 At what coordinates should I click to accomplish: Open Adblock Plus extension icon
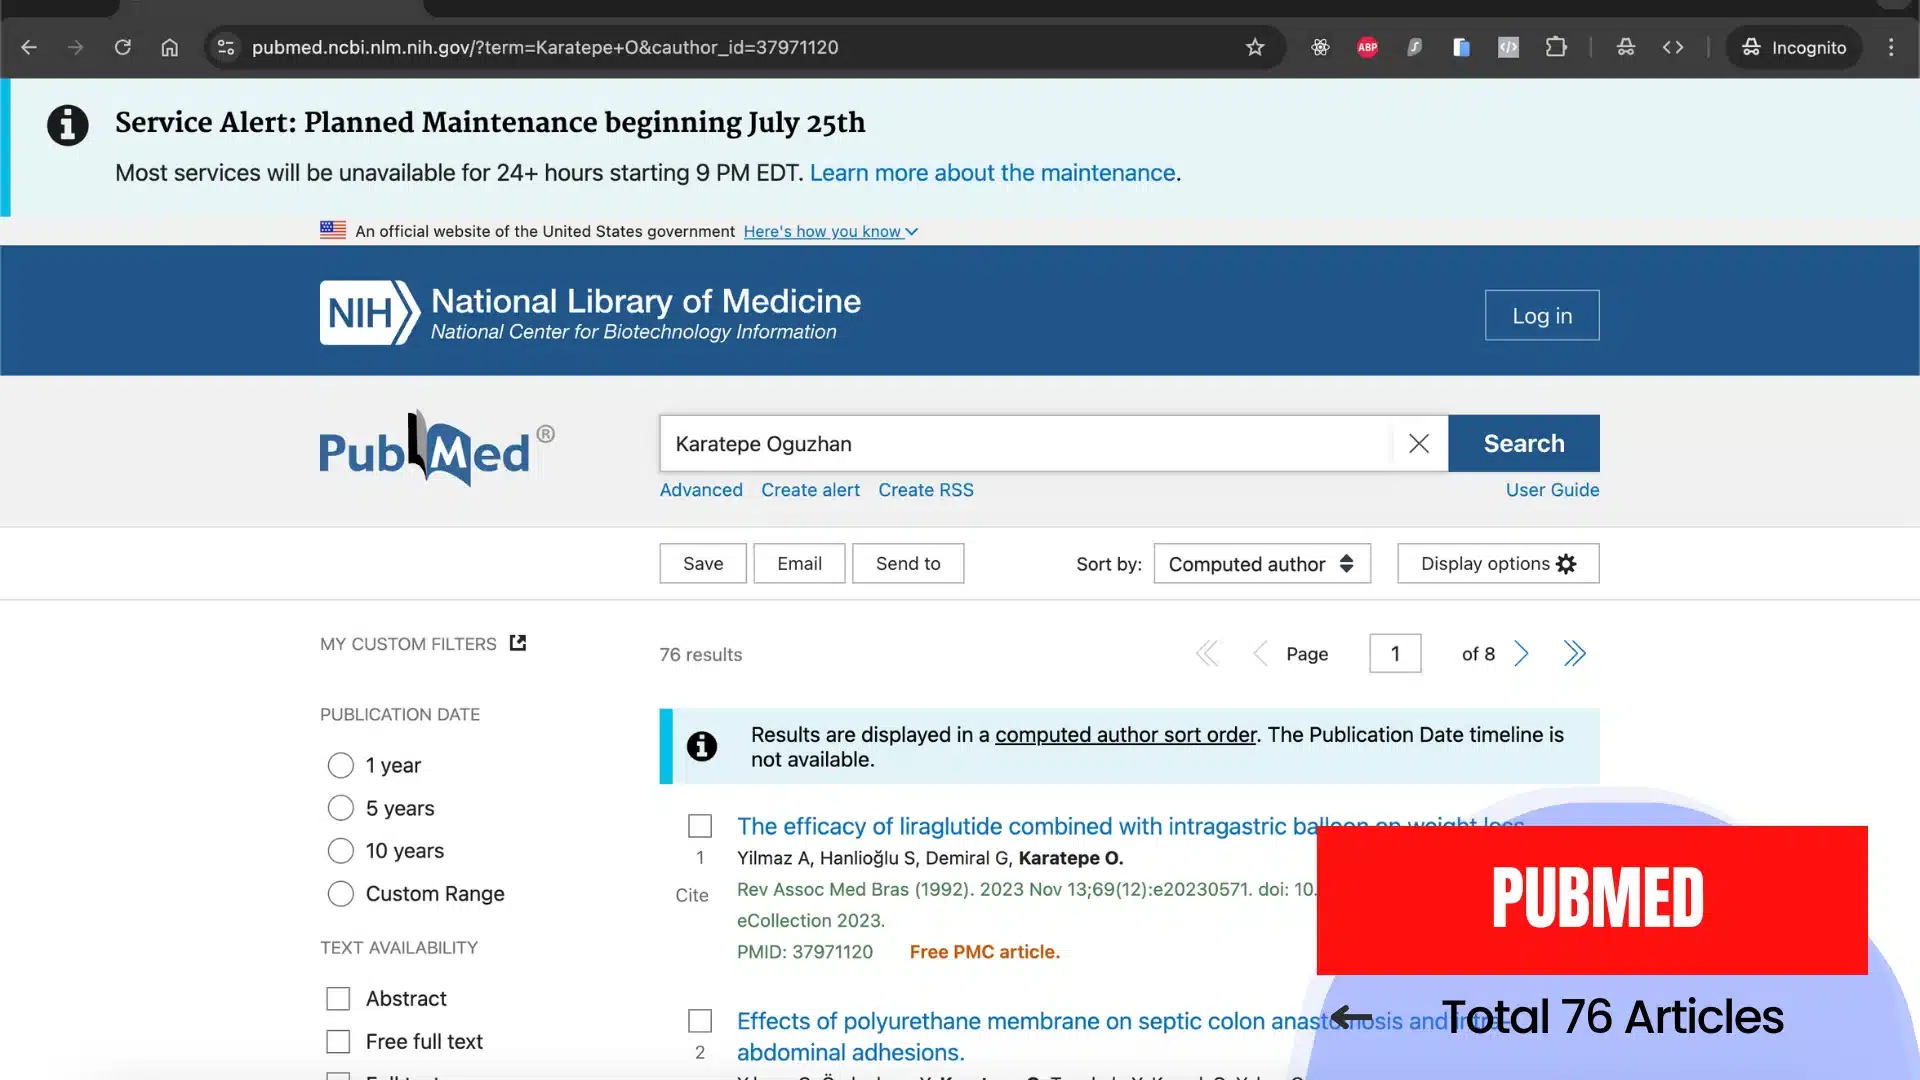(x=1367, y=47)
